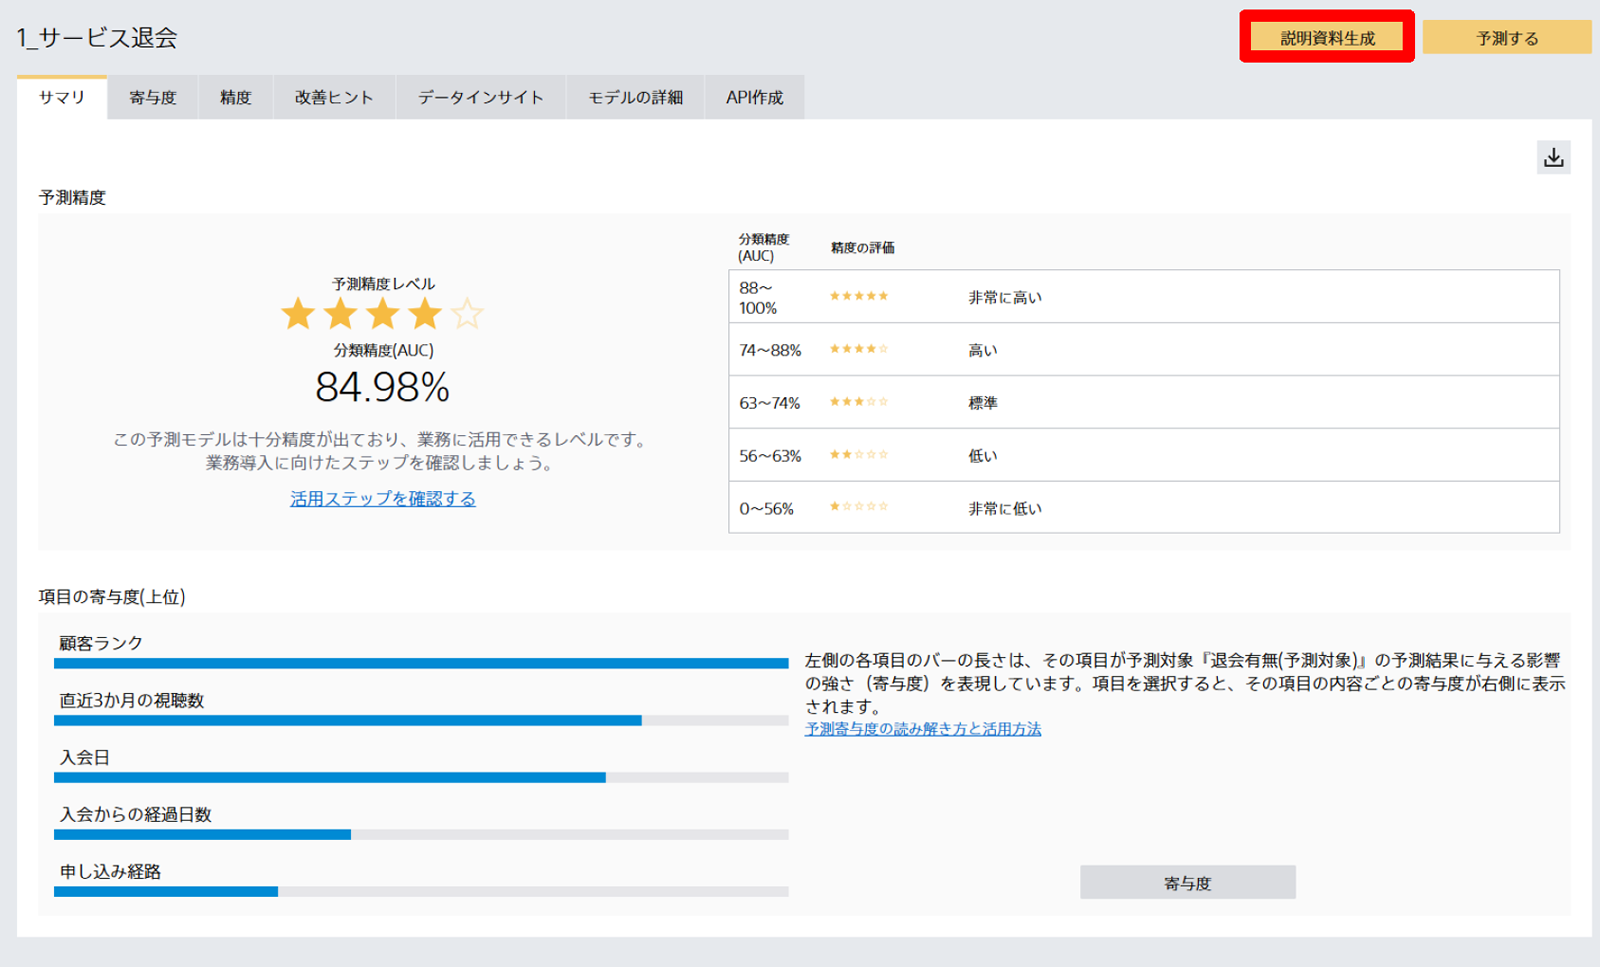This screenshot has width=1600, height=967.
Task: Switch to the 改善ヒント tab
Action: 334,96
